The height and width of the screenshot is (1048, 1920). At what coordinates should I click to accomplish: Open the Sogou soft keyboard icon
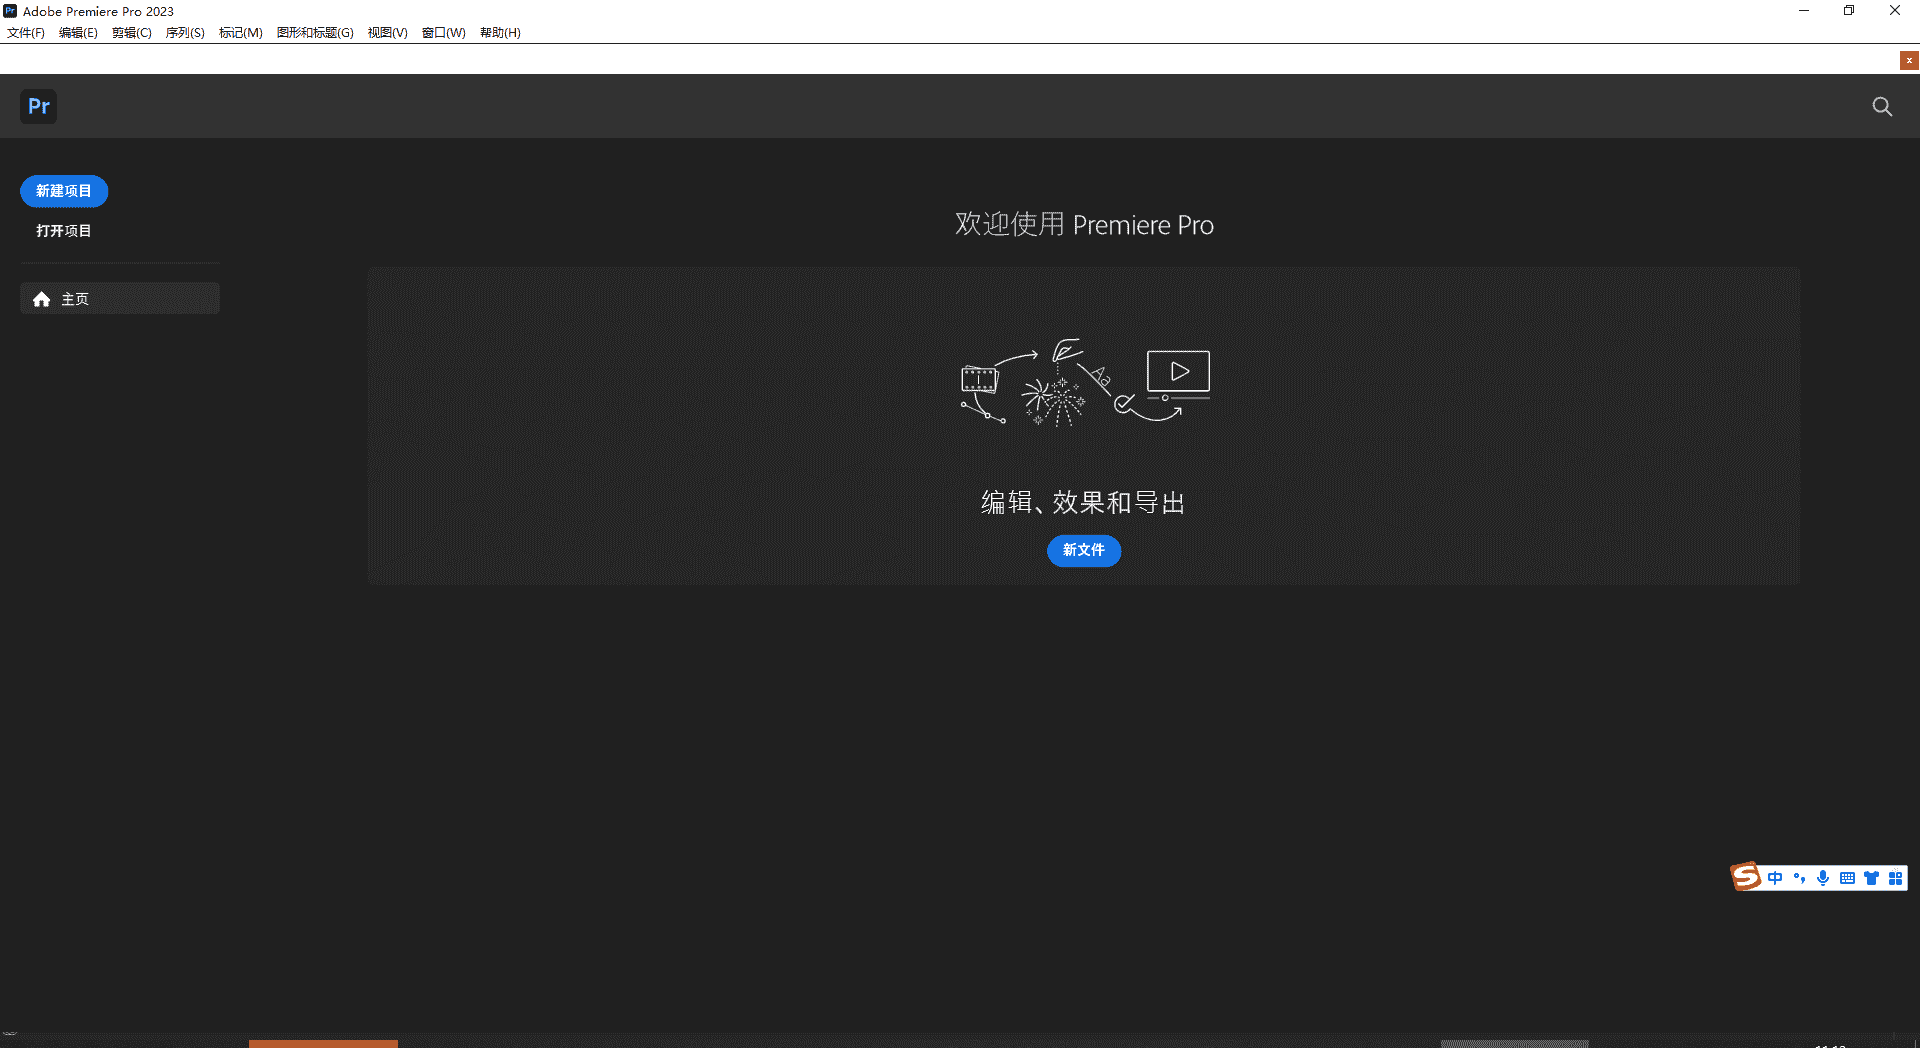1847,878
